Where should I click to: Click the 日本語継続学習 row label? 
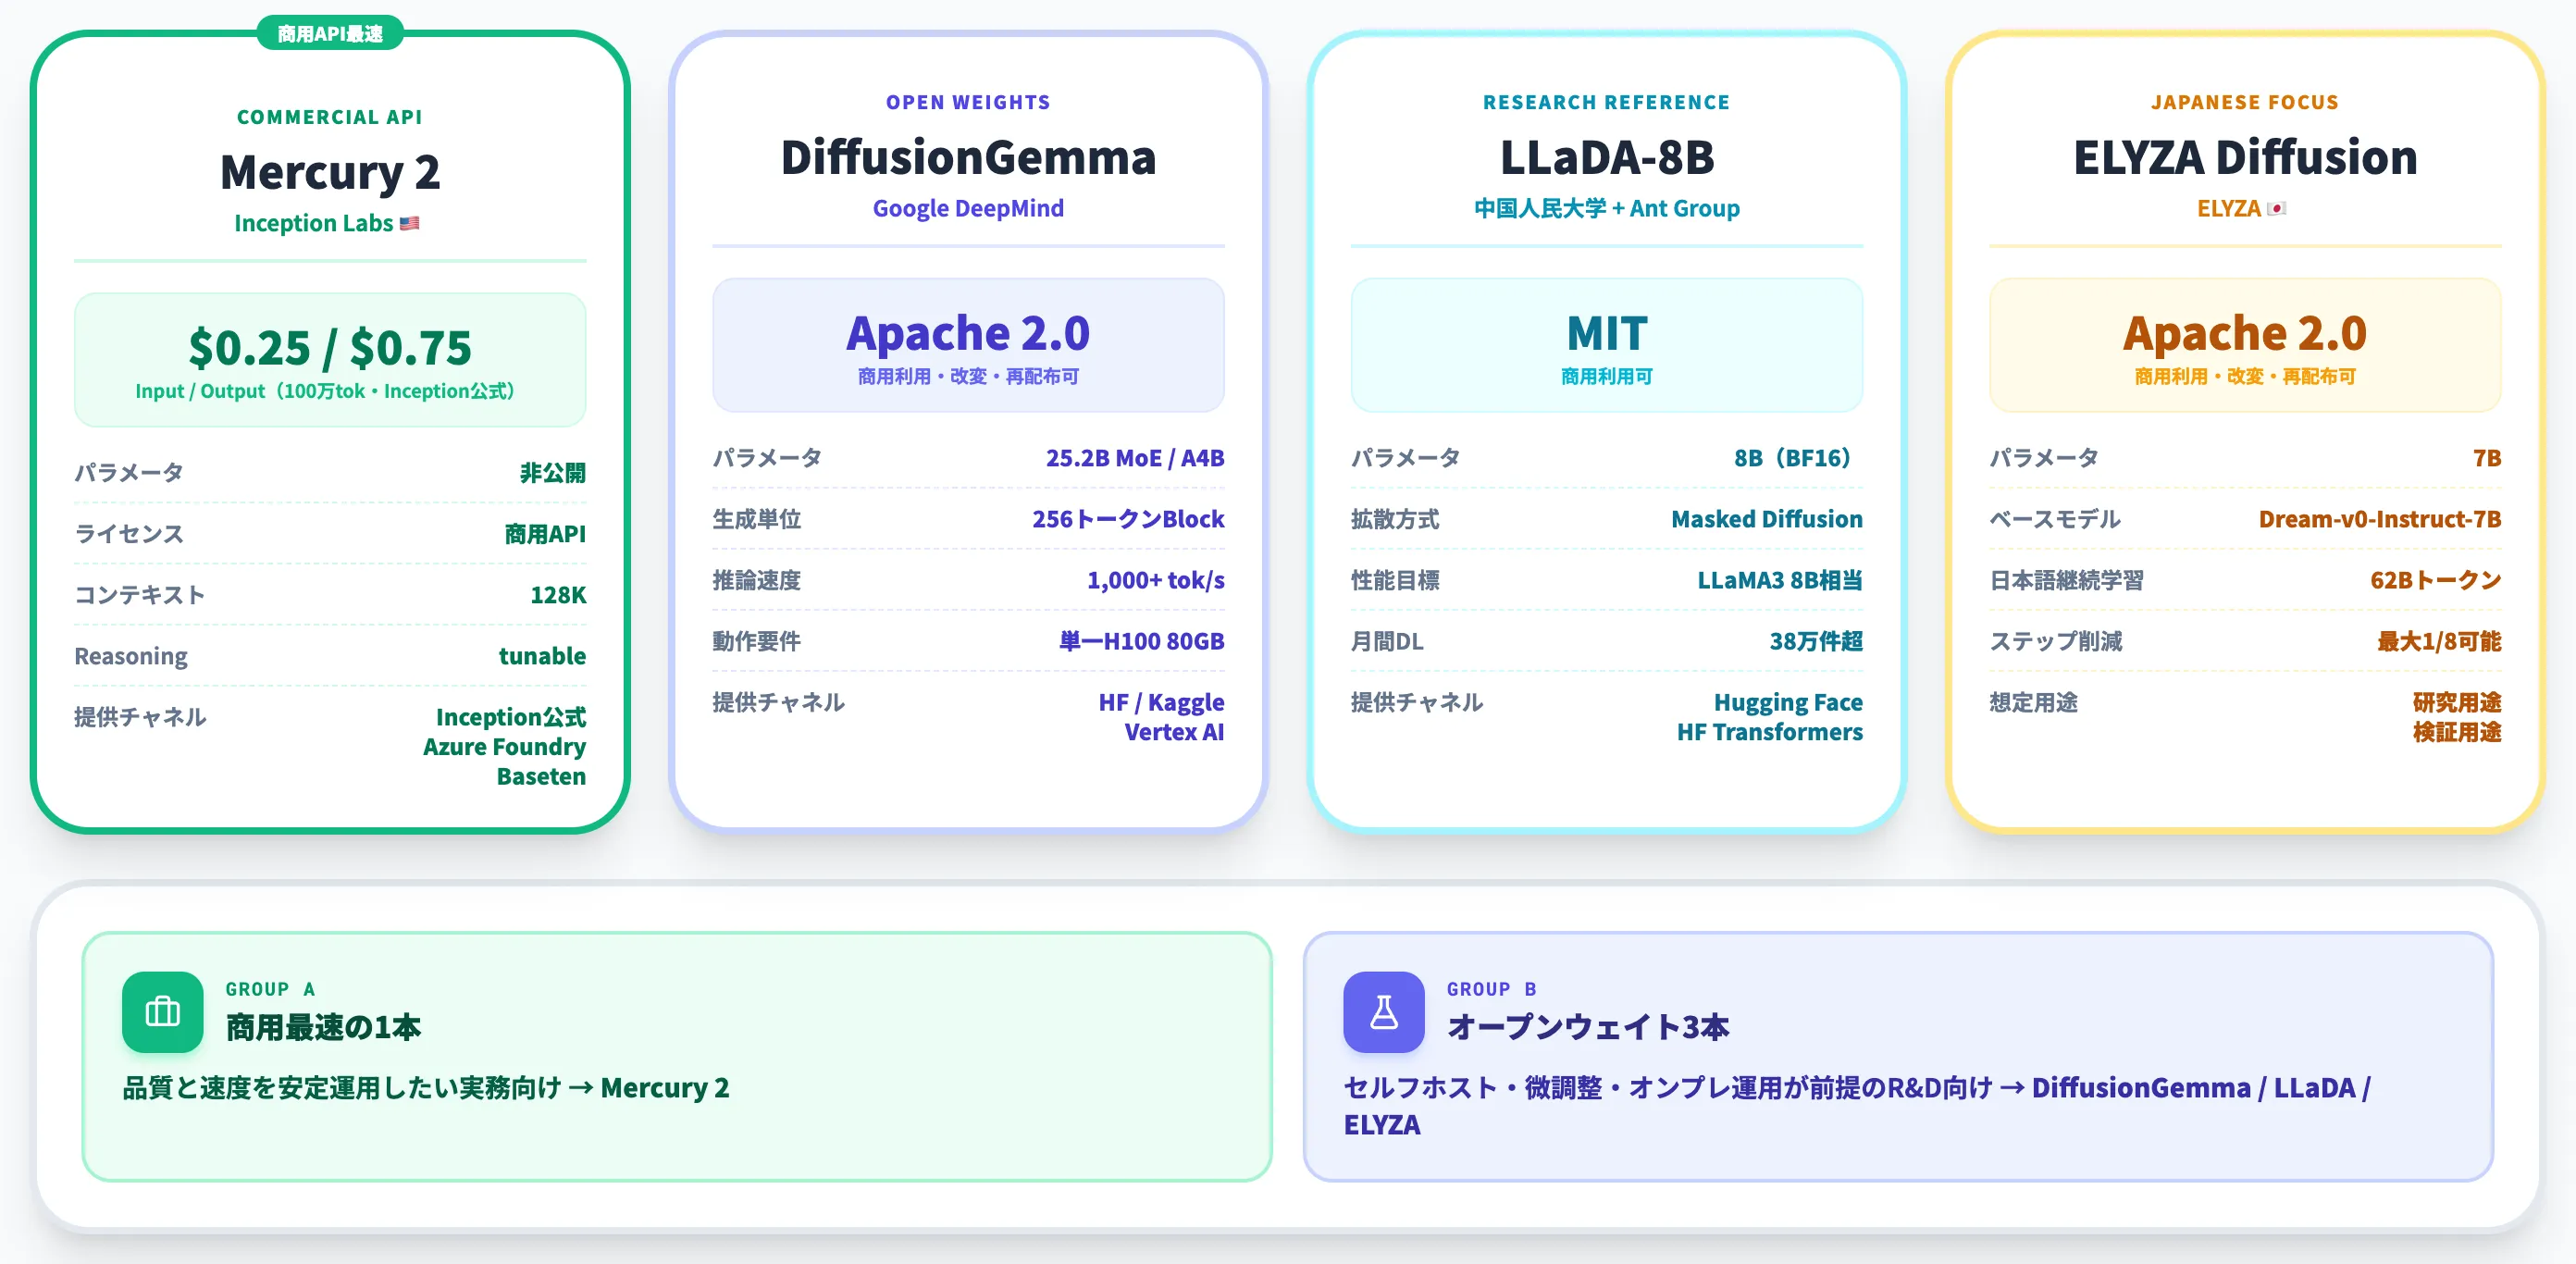point(2066,580)
